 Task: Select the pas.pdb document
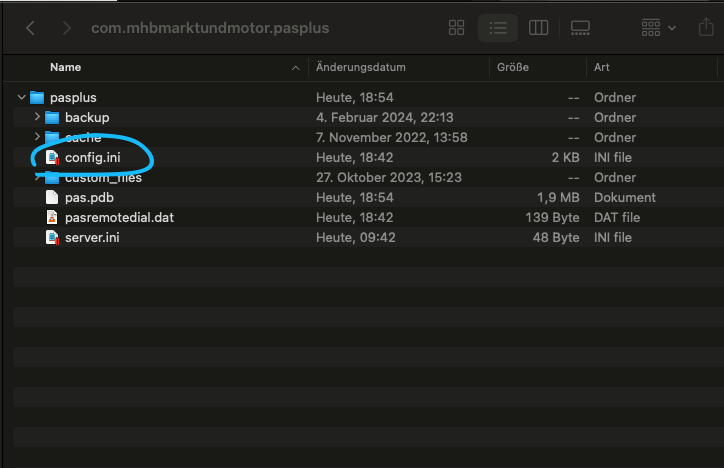[x=90, y=198]
